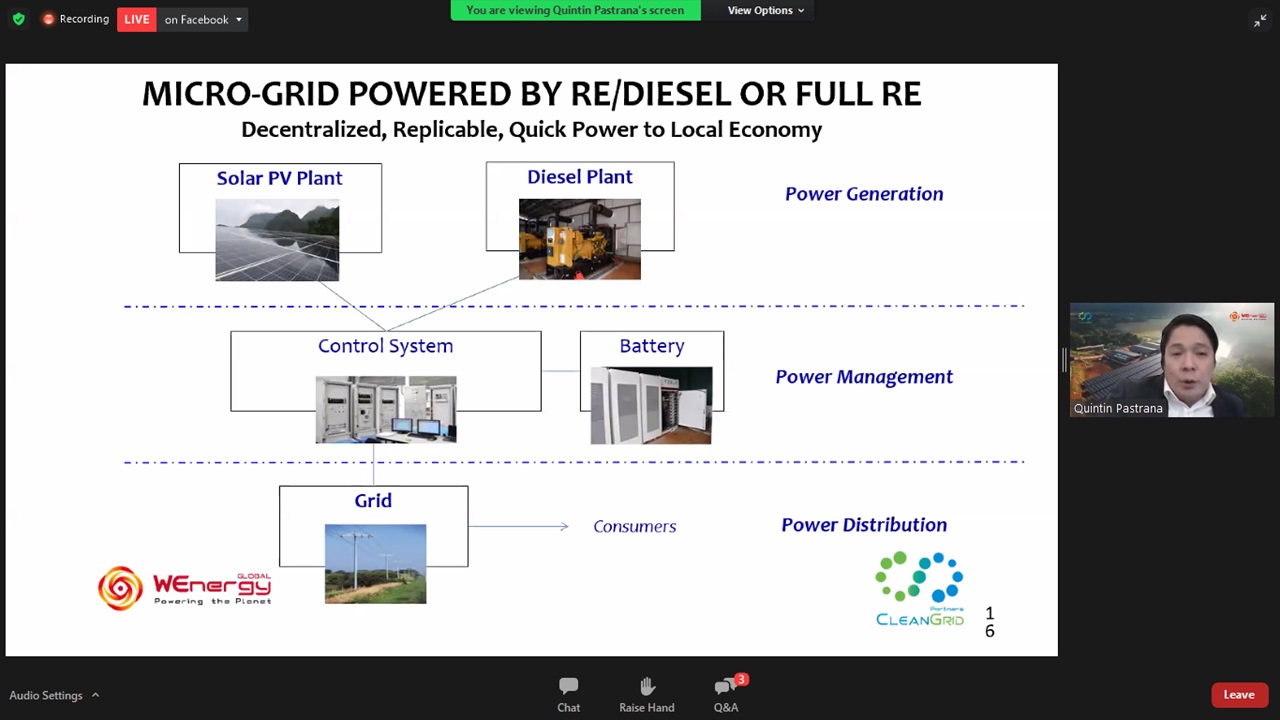Open the Chat panel
This screenshot has width=1280, height=720.
[x=568, y=694]
